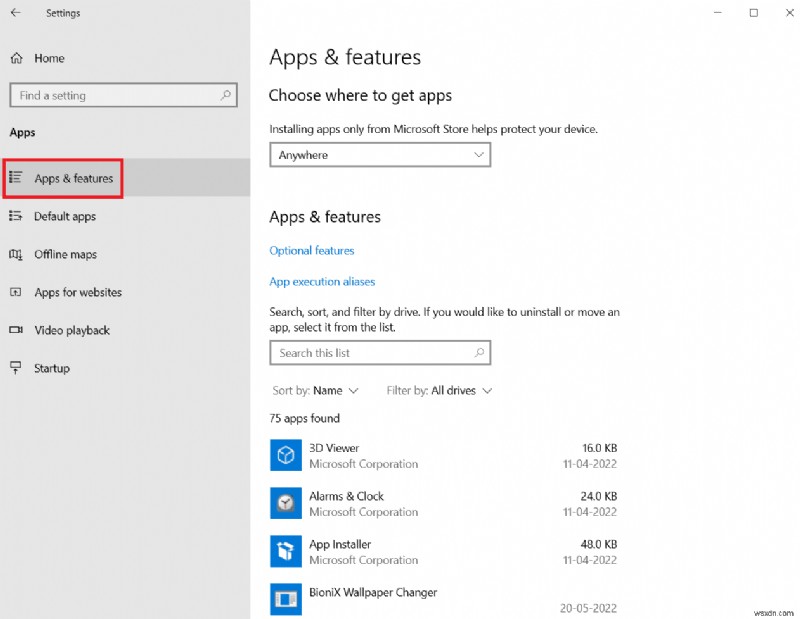Click the 3D Viewer app icon
800x619 pixels.
286,455
